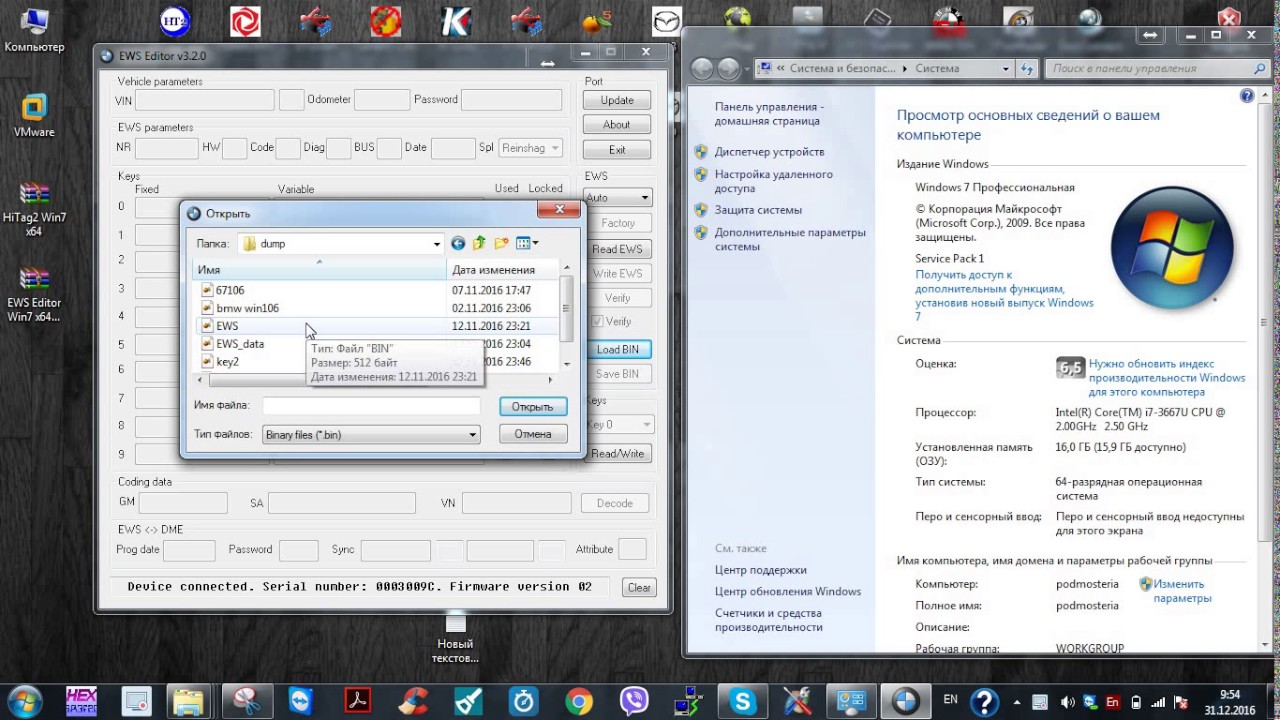
Task: Select the key2 file
Action: point(227,362)
